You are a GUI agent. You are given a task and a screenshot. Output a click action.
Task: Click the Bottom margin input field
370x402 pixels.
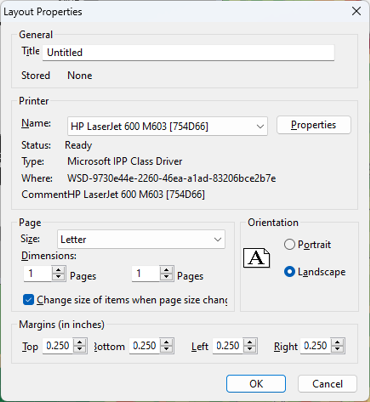(x=145, y=346)
